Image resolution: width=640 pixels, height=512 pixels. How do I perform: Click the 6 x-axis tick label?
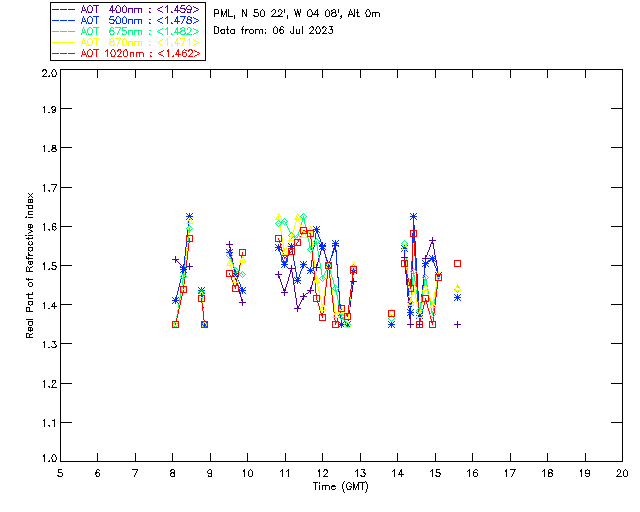(98, 473)
